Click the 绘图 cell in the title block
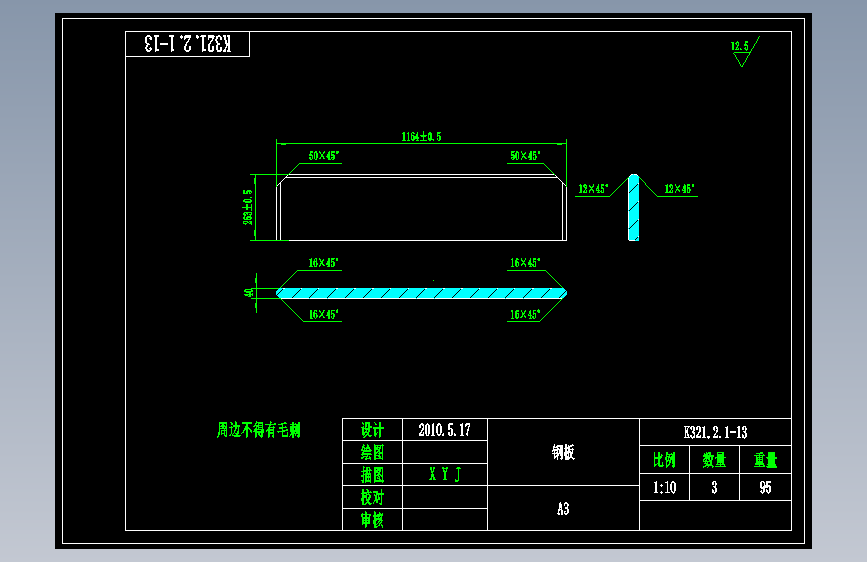Viewport: 867px width, 562px height. click(x=372, y=452)
